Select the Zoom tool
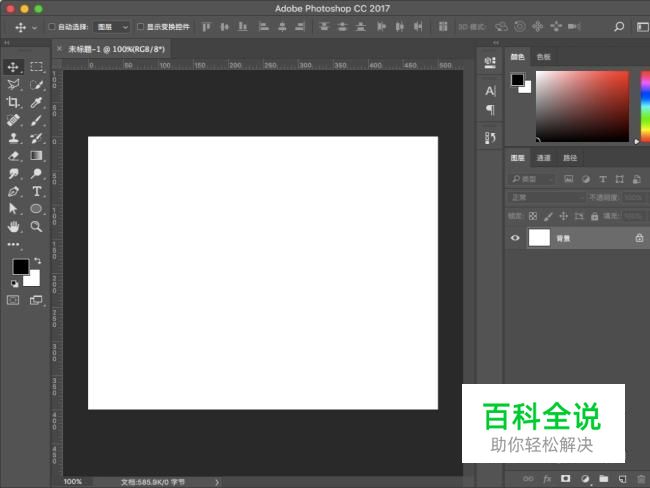Screen dimensions: 650x488 [36, 227]
